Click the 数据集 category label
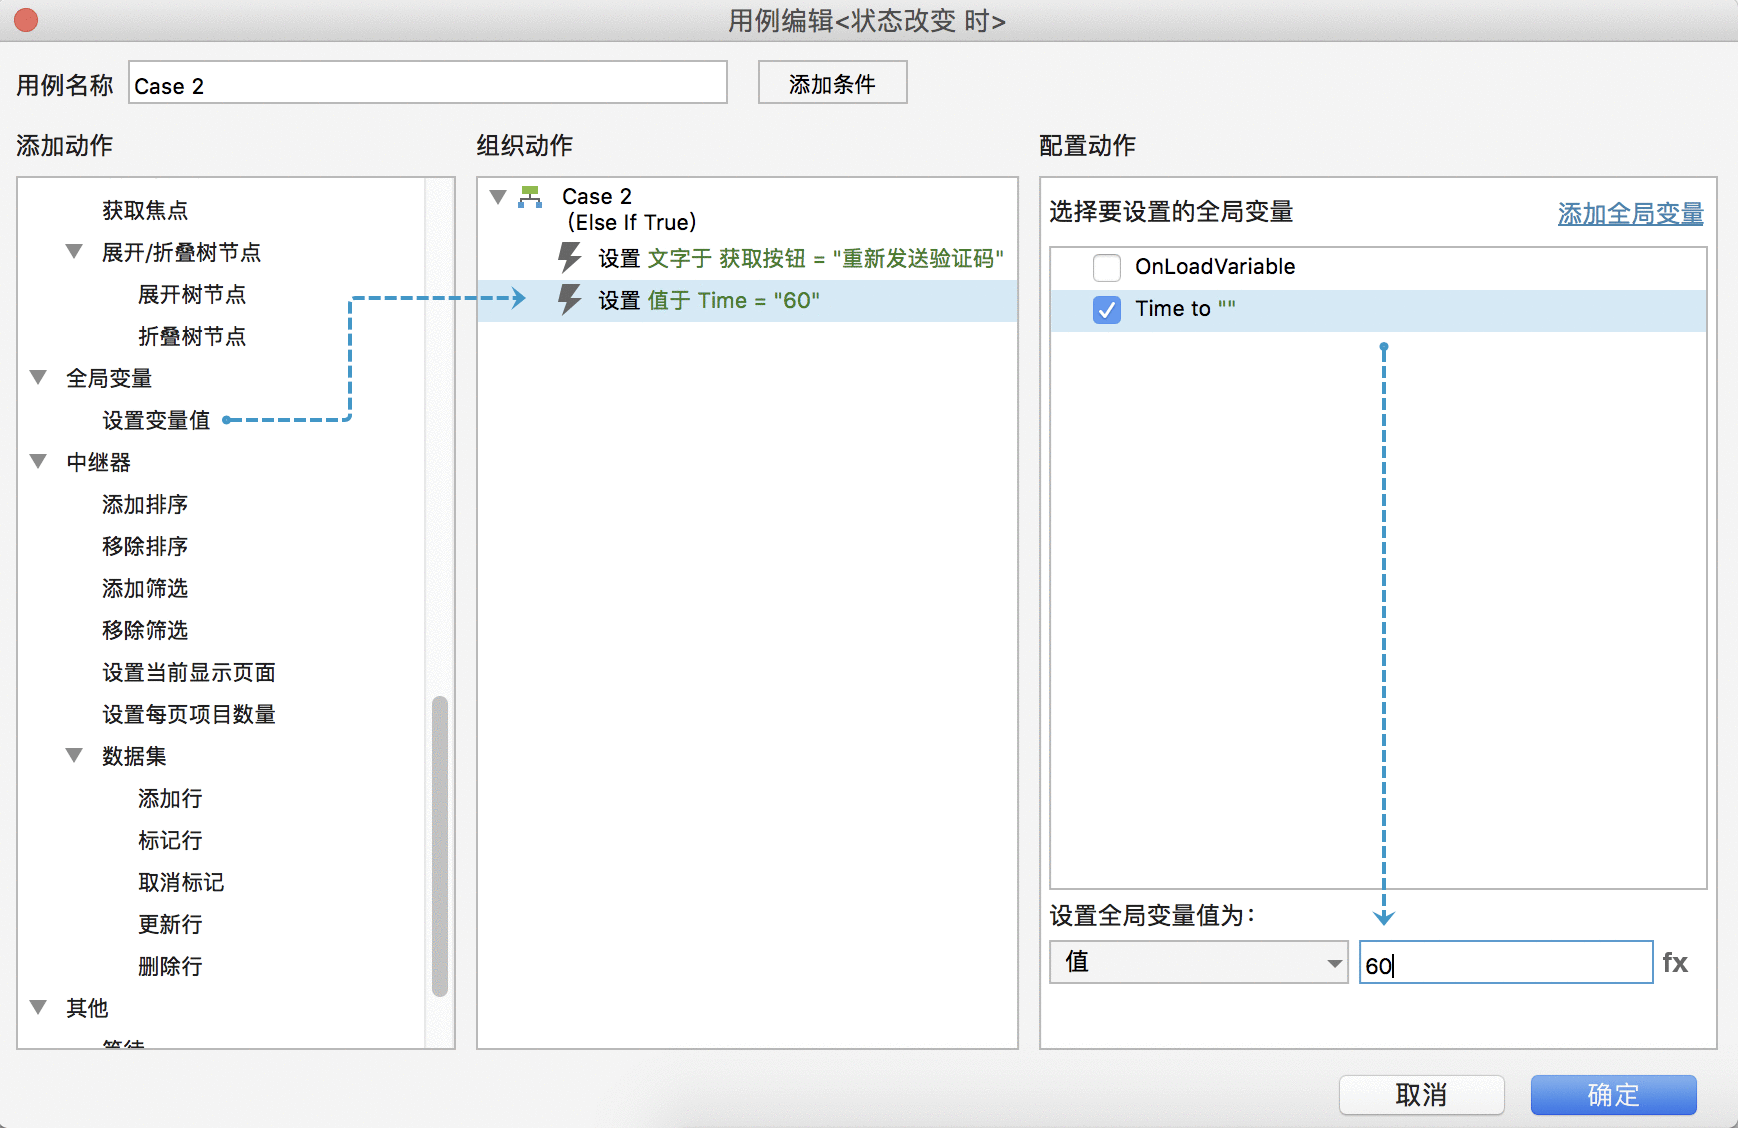 134,756
